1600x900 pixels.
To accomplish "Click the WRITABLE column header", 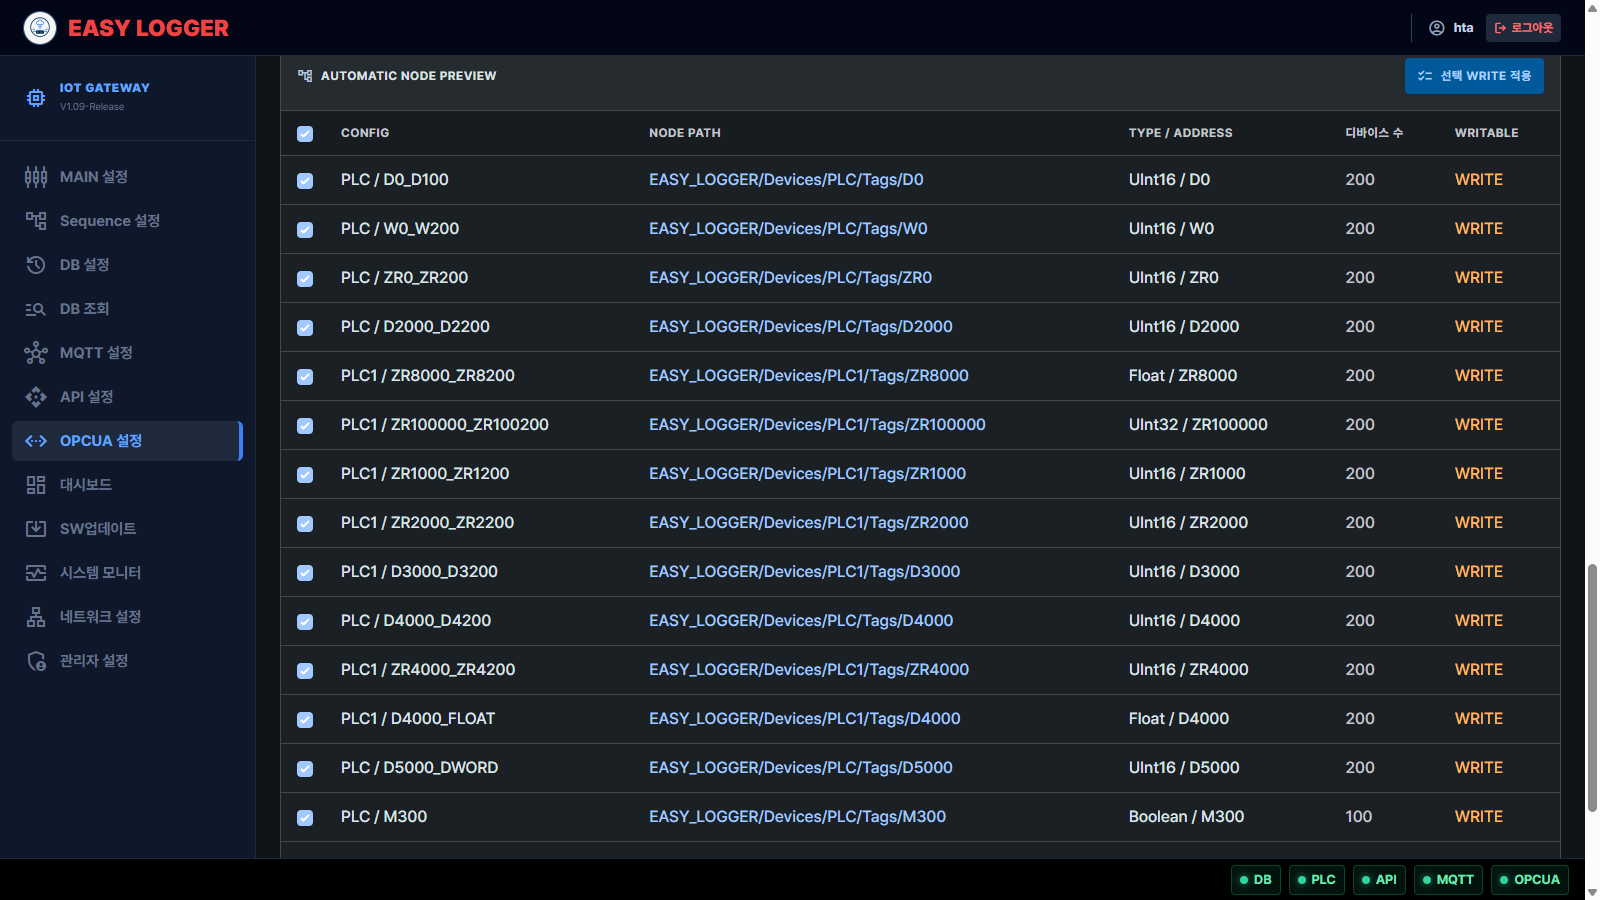I will [x=1487, y=133].
